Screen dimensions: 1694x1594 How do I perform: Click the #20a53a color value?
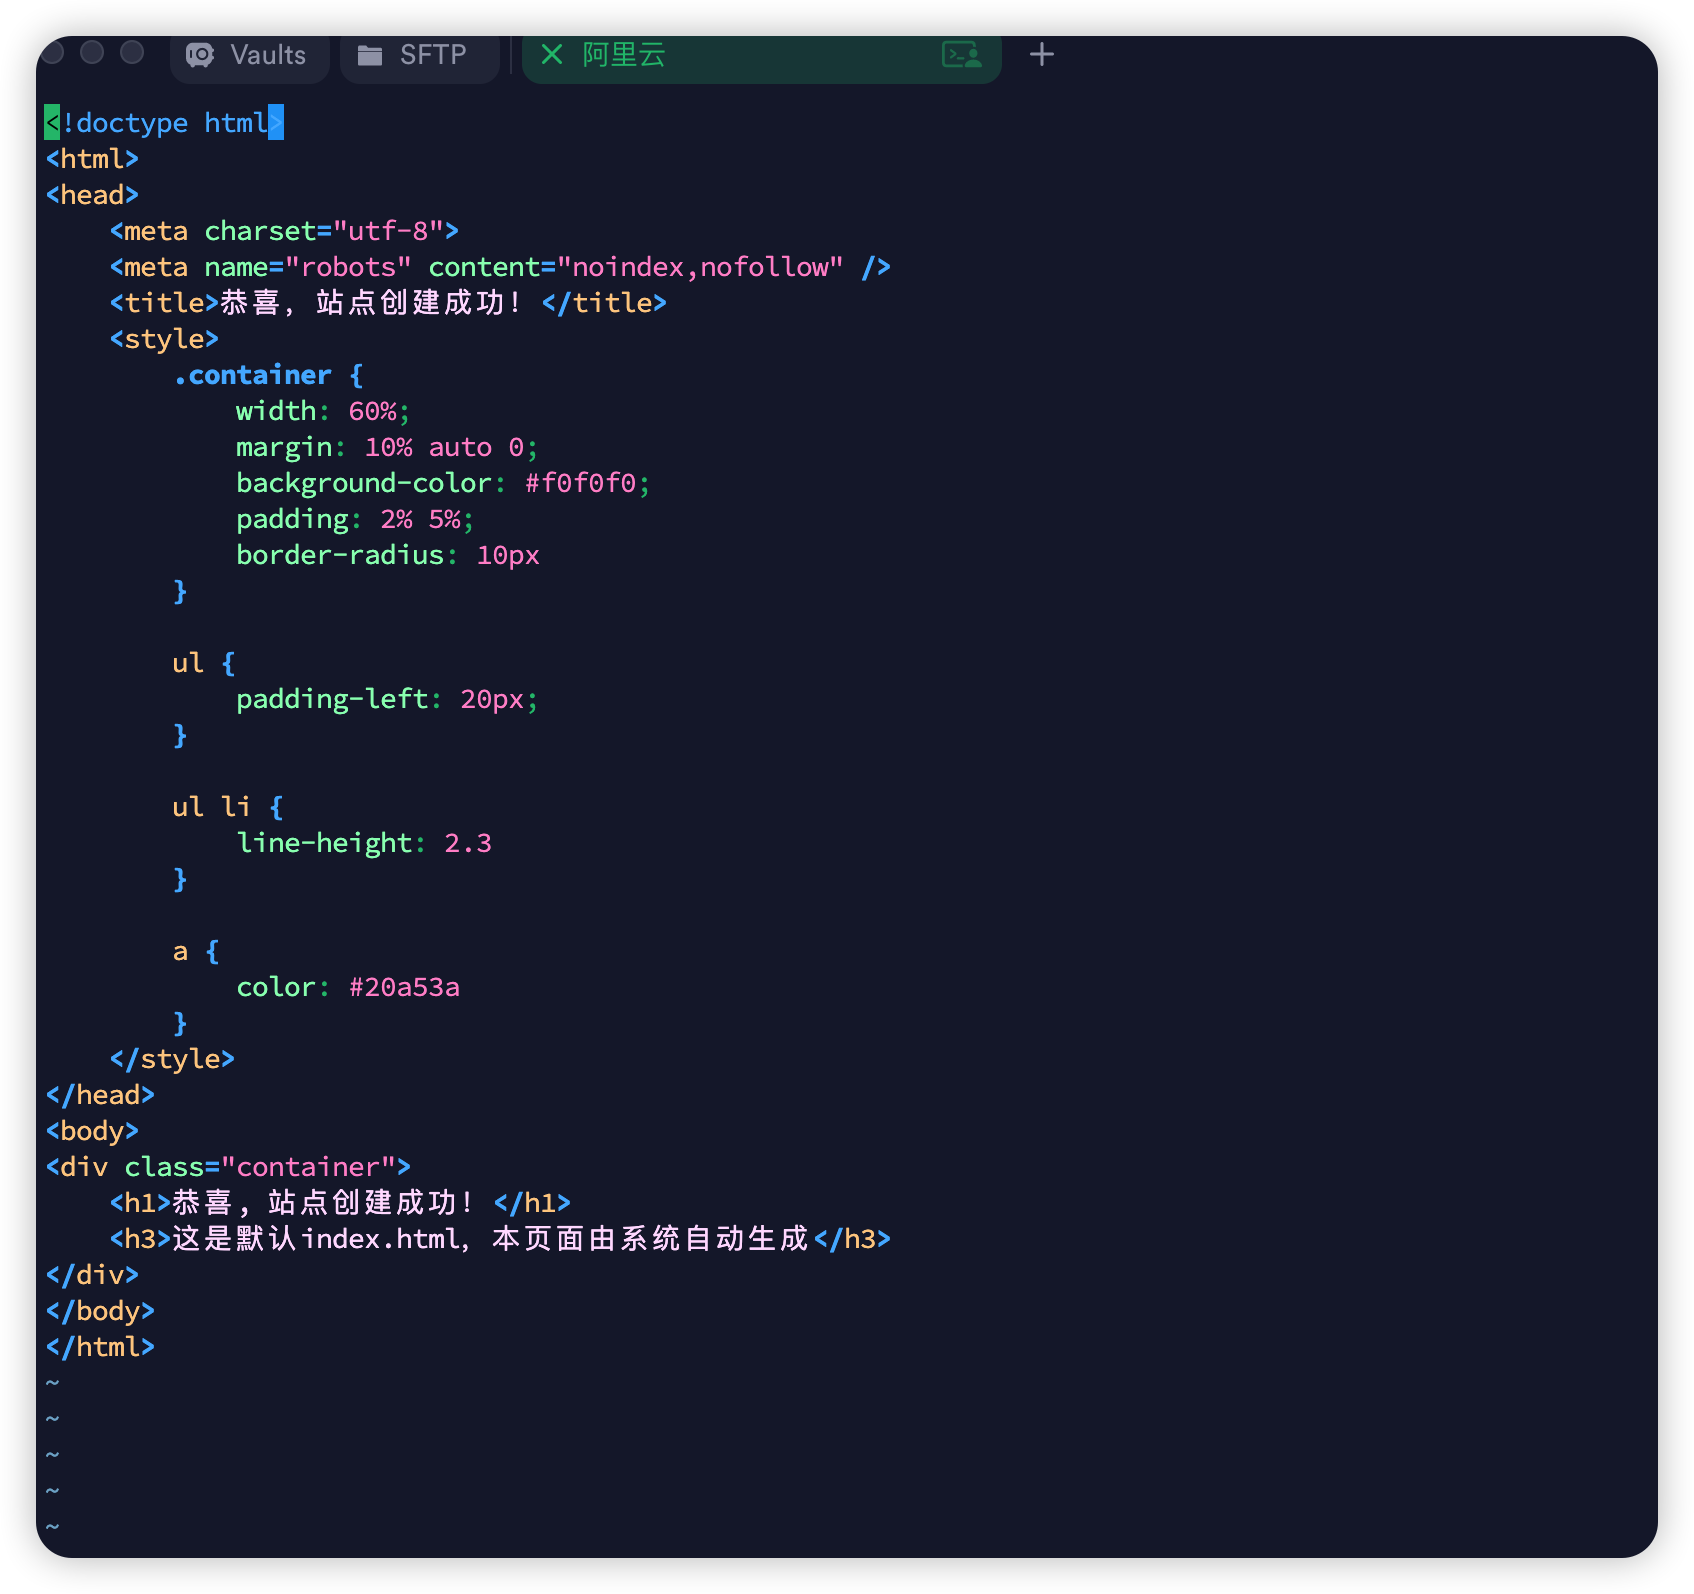[404, 988]
